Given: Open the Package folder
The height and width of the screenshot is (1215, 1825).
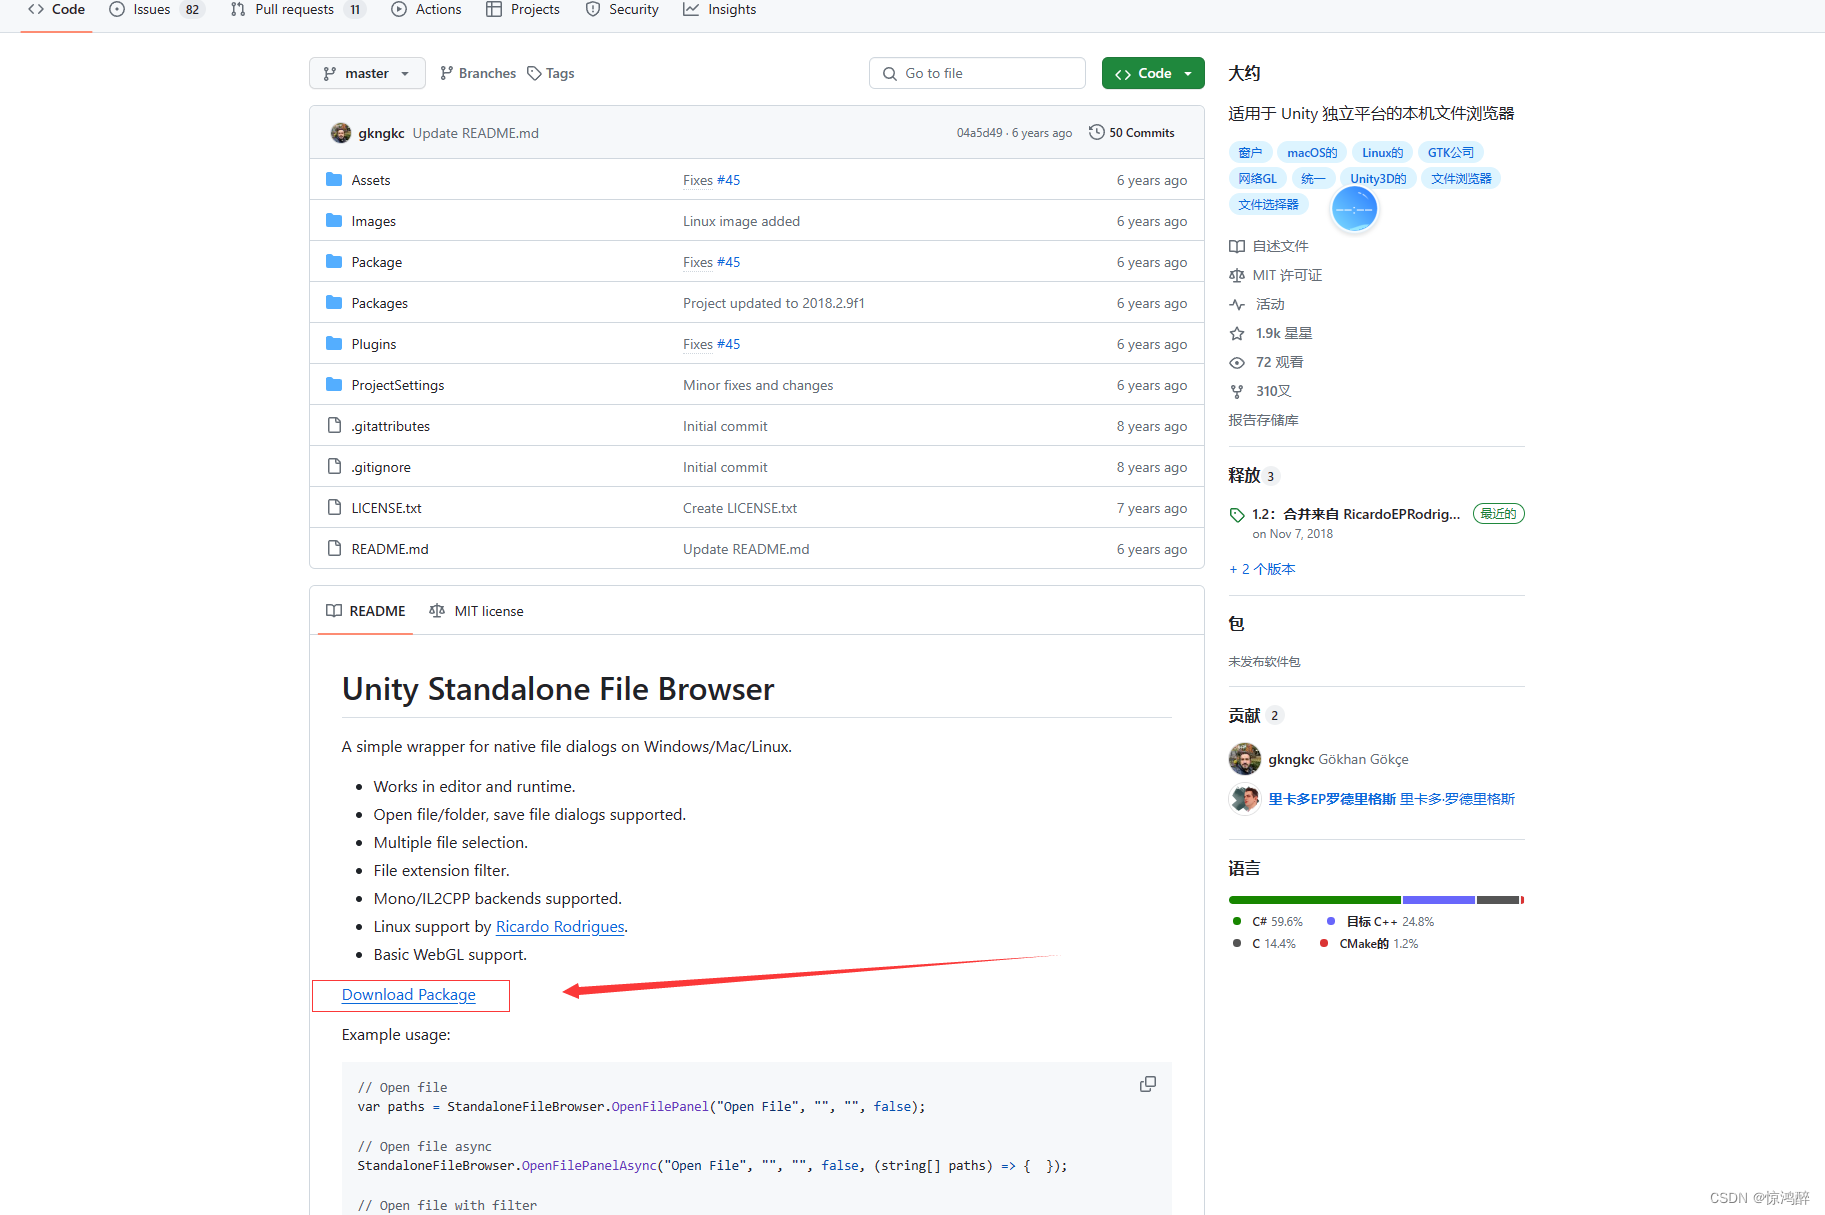Looking at the screenshot, I should point(377,262).
